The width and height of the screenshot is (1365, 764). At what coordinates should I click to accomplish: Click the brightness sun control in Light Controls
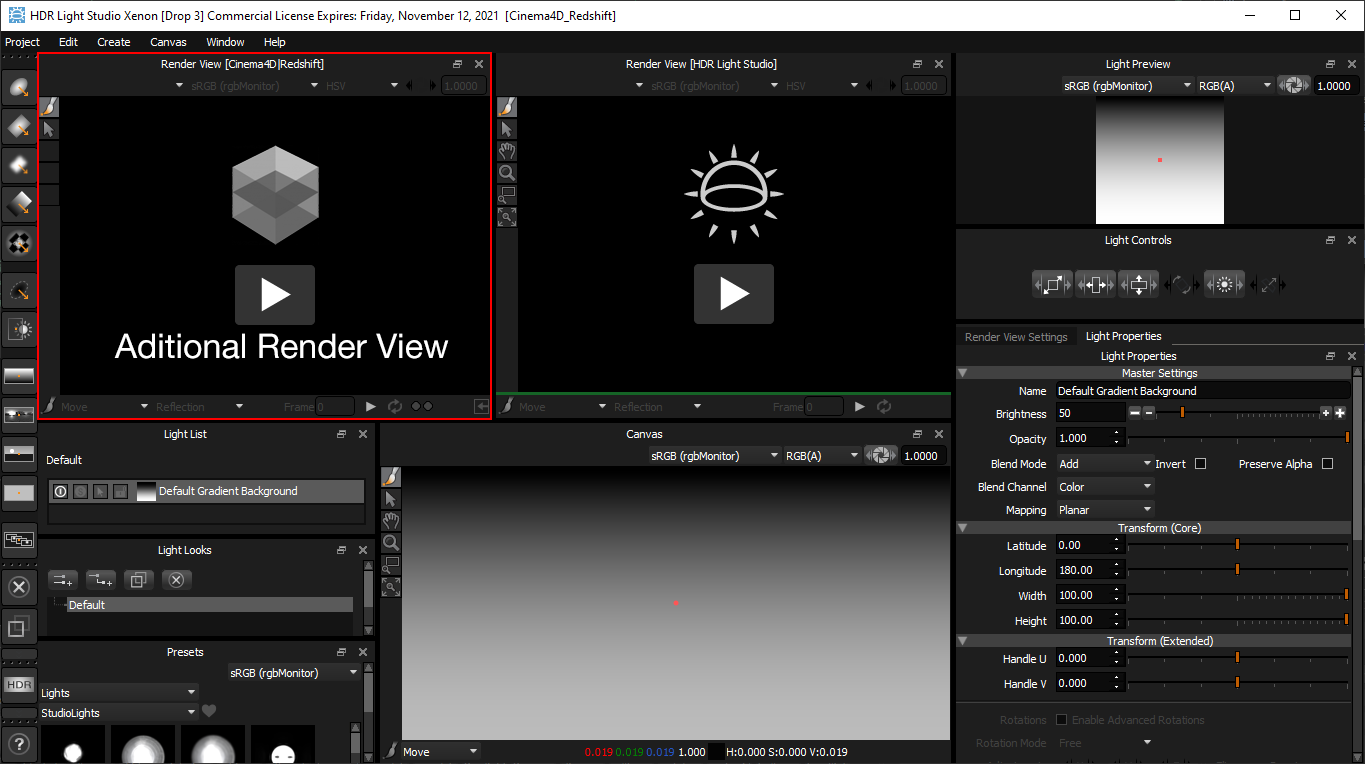click(1224, 285)
